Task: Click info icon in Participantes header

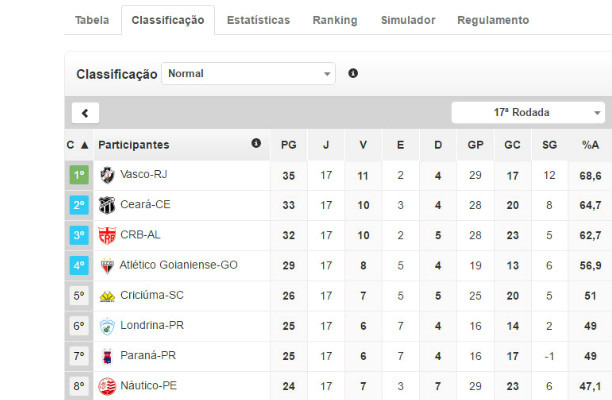Action: [x=256, y=144]
